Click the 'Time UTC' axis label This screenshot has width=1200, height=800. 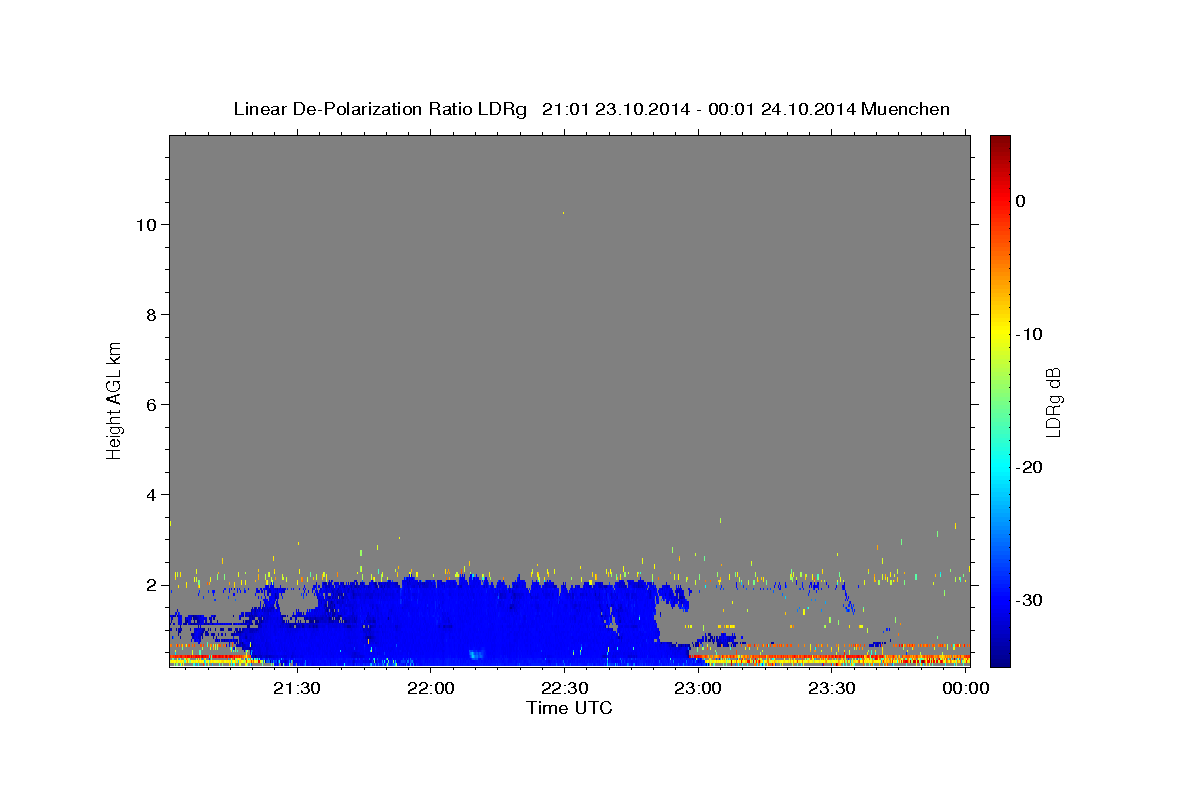pos(569,708)
